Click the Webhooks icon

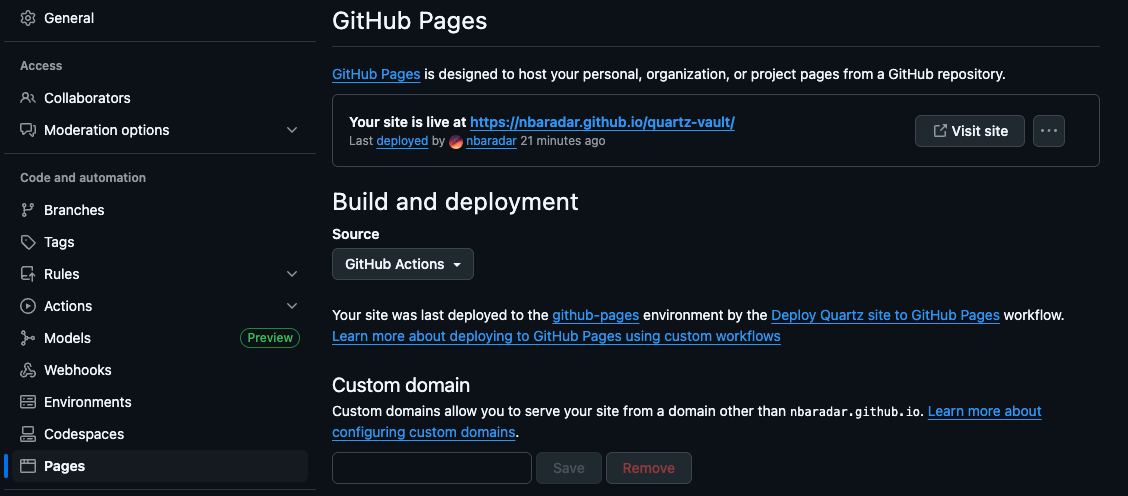(28, 370)
